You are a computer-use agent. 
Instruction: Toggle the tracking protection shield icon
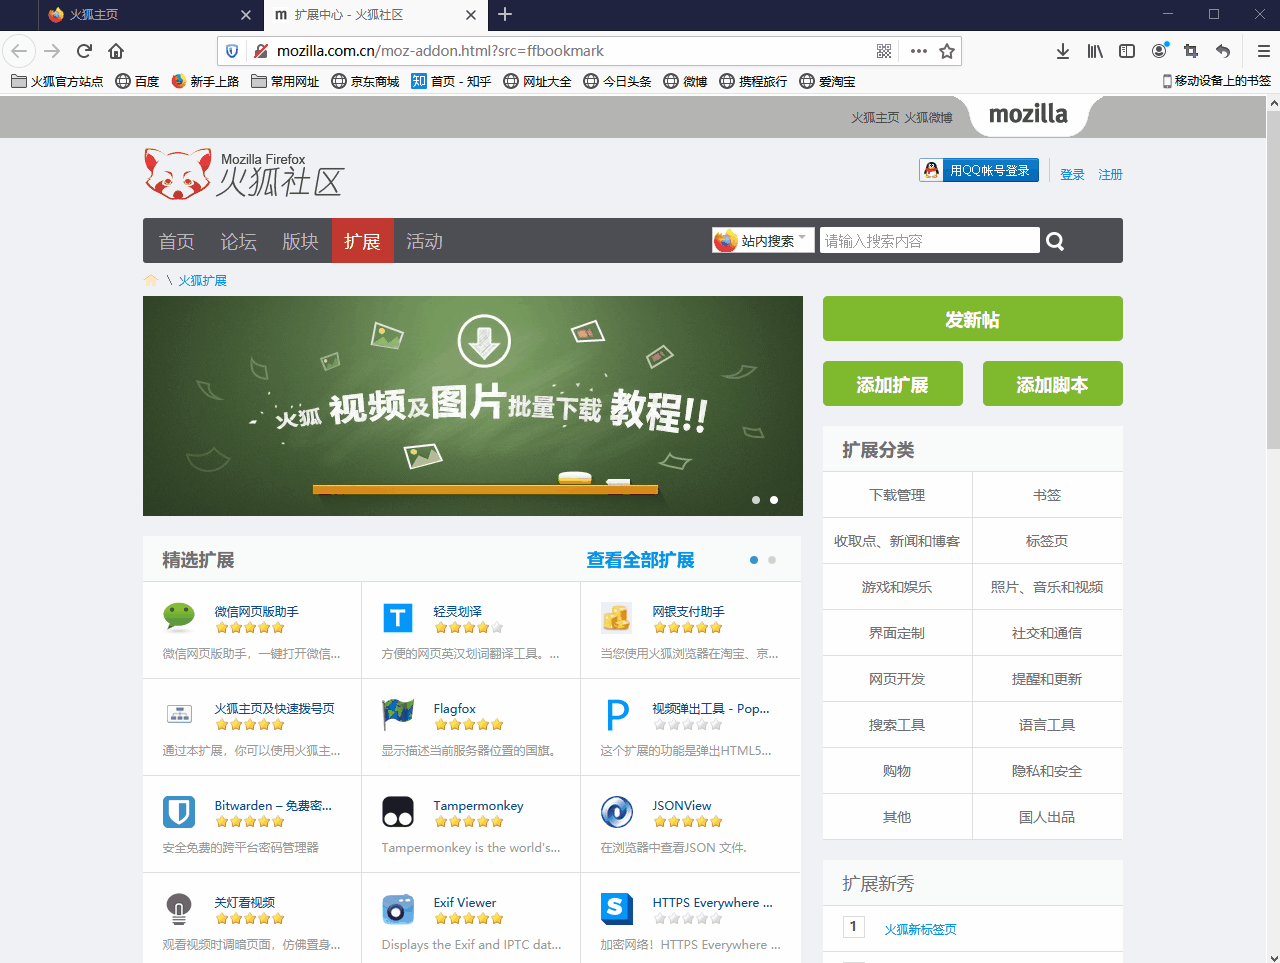[231, 51]
